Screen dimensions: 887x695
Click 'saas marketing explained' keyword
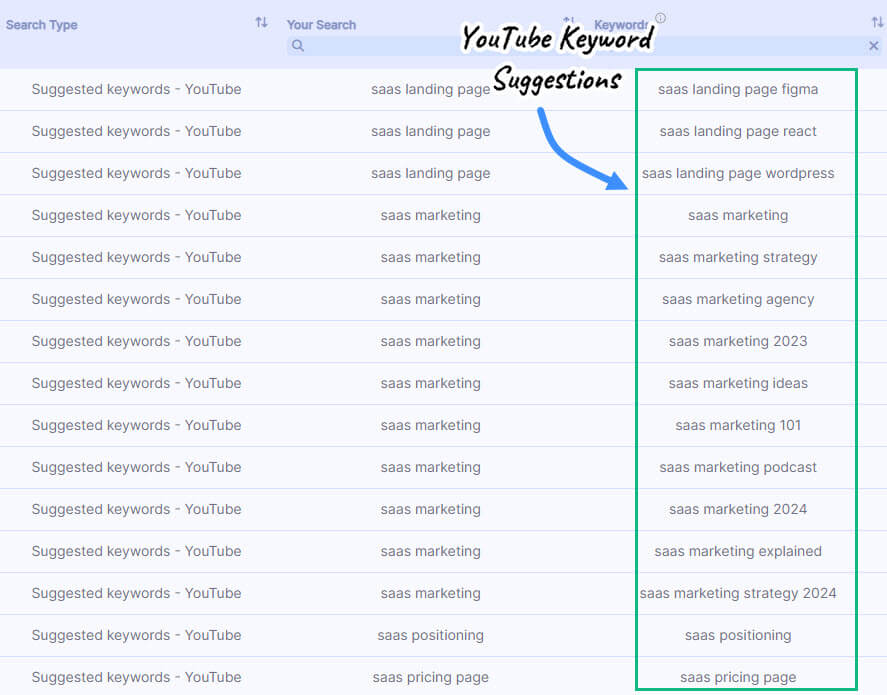point(738,552)
